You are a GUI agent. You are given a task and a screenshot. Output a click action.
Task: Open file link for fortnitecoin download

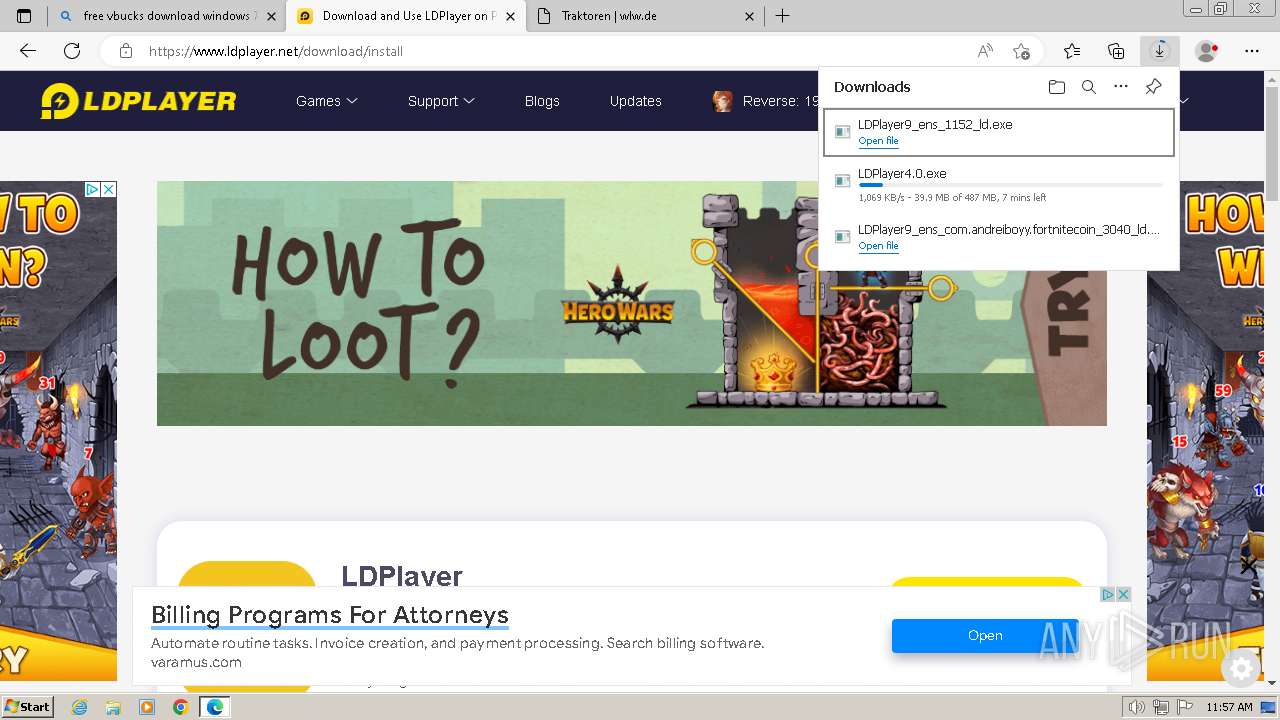[x=878, y=246]
